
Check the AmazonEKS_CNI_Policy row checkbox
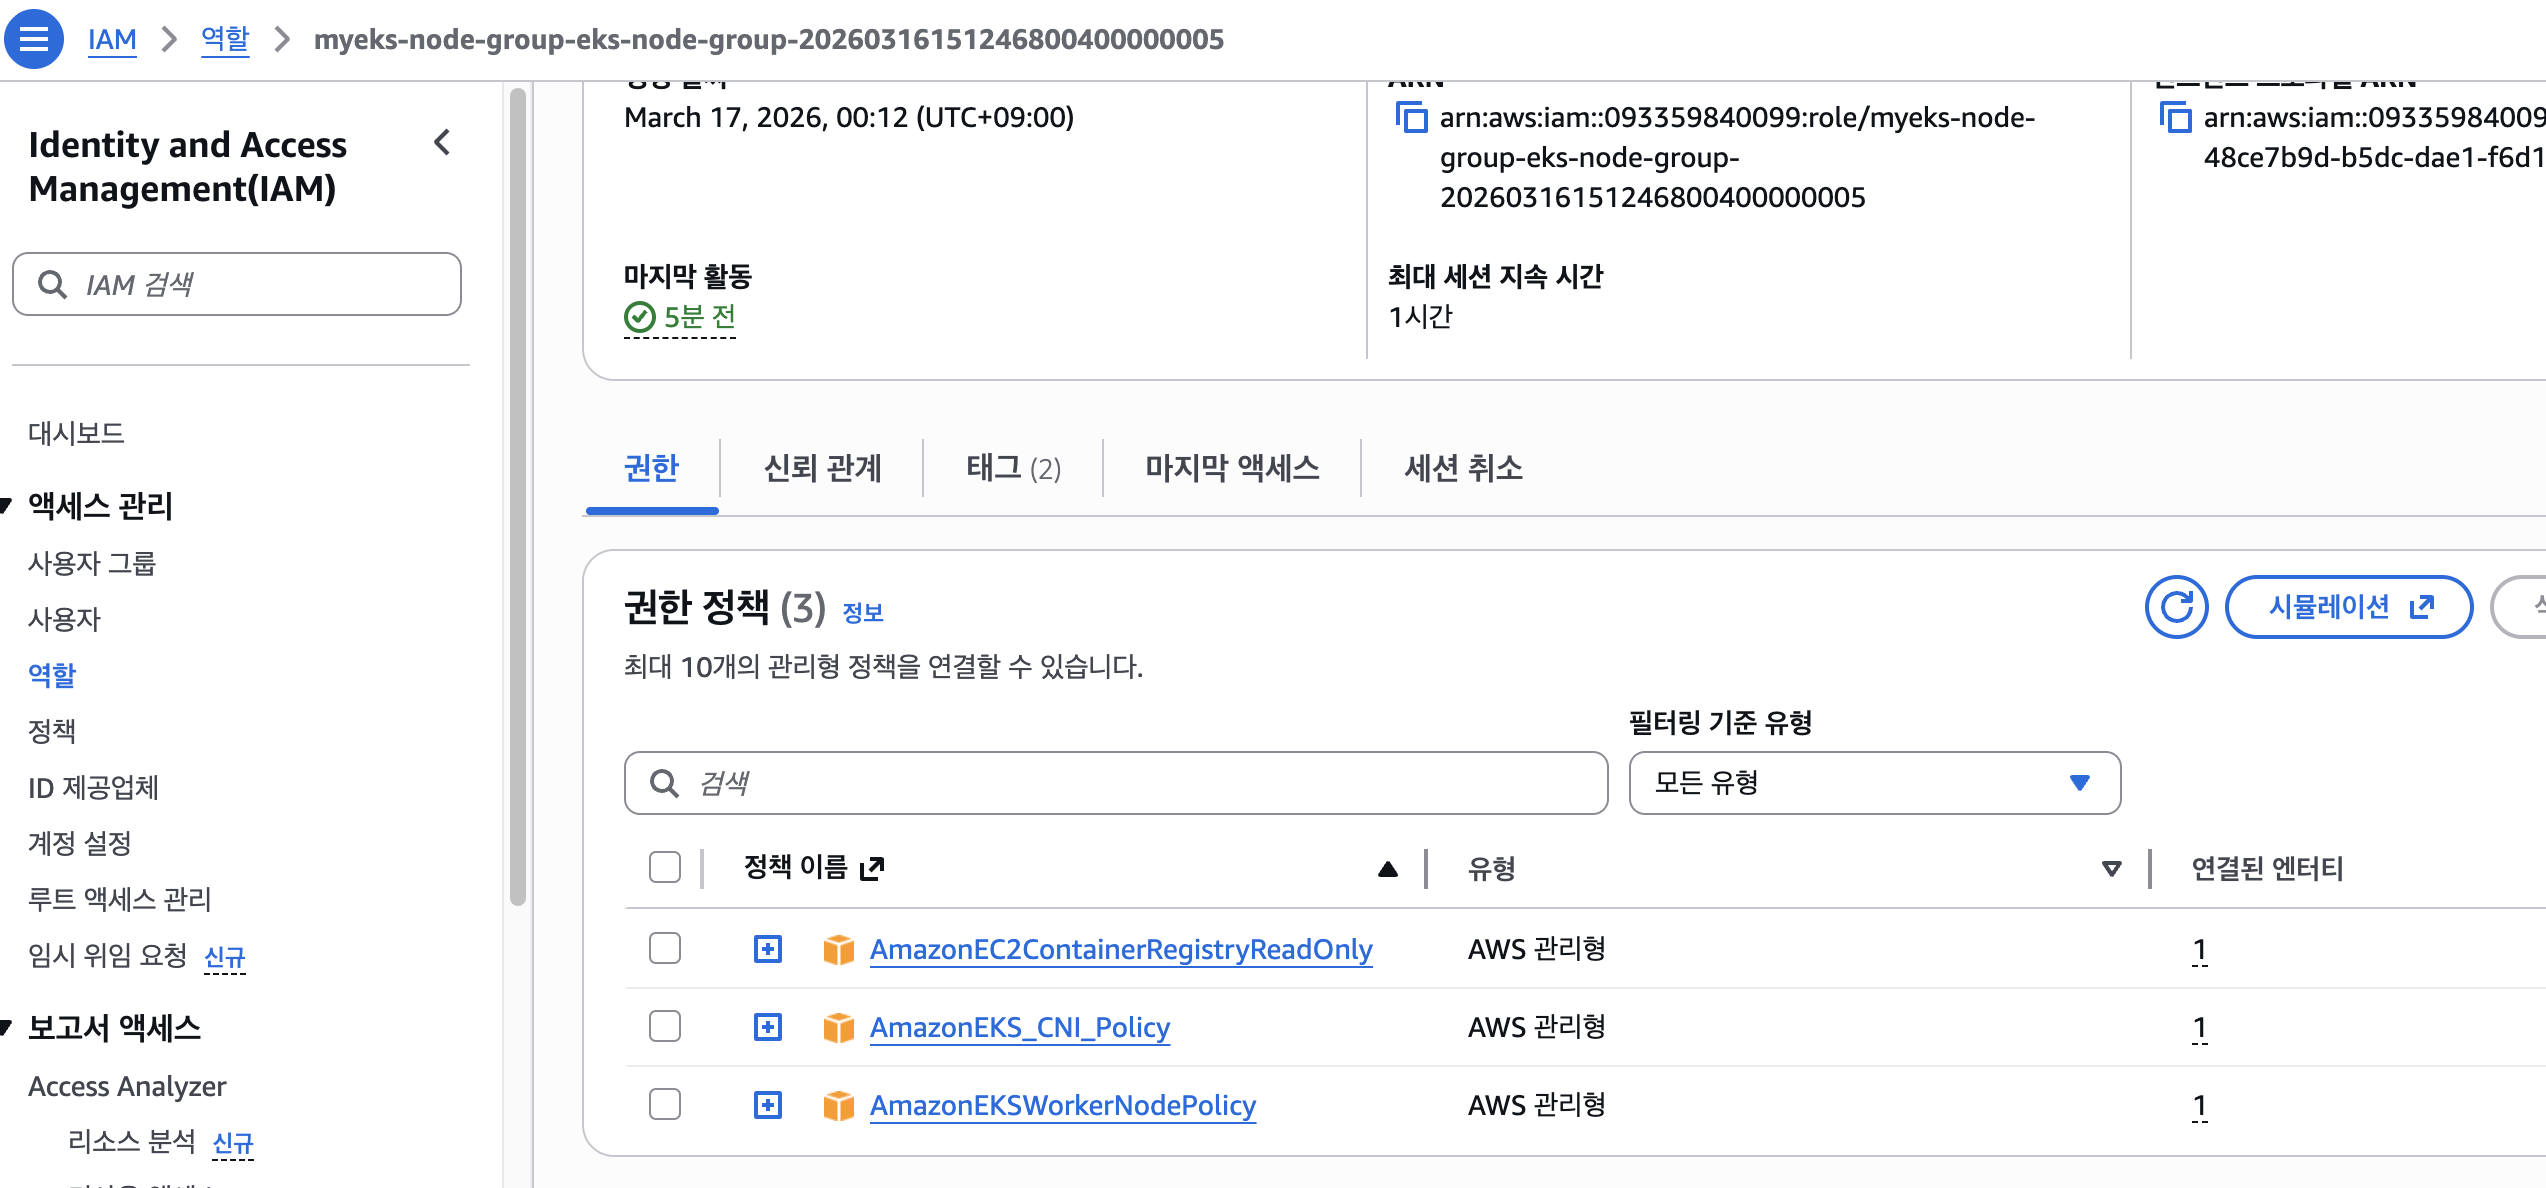pos(665,1026)
